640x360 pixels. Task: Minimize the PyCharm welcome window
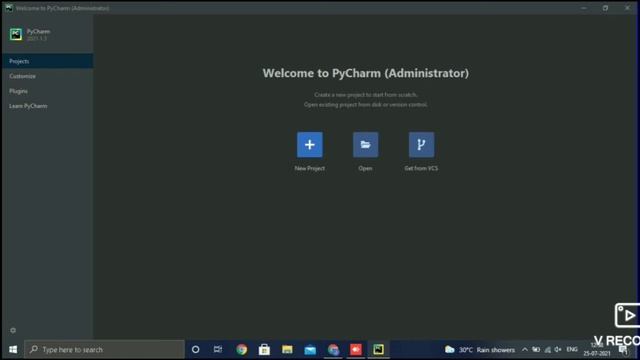pos(584,8)
